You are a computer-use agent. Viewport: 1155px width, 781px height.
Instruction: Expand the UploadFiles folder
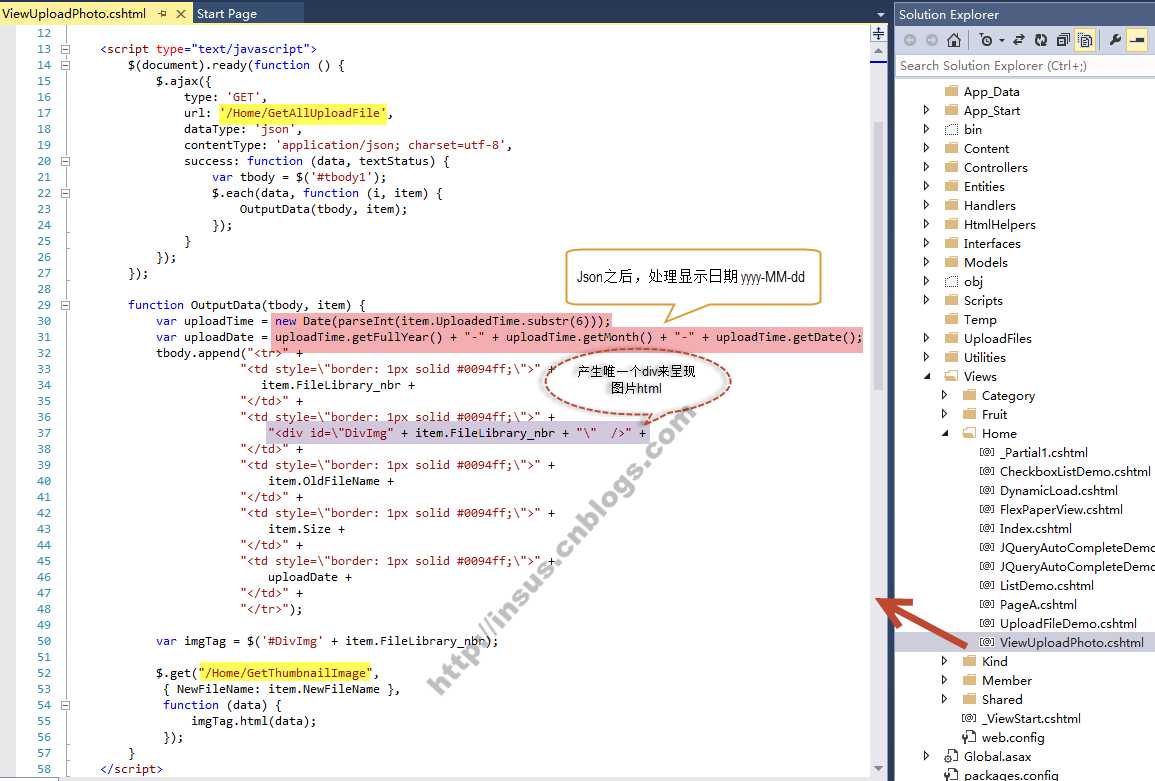click(927, 338)
